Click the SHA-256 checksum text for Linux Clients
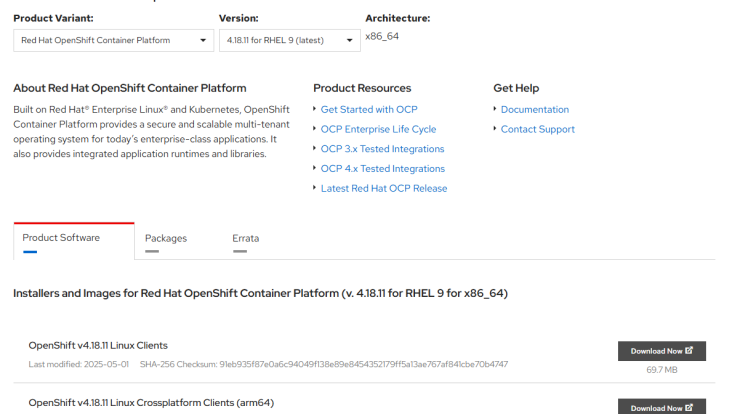Screen dimensions: 740x414 (x=324, y=364)
